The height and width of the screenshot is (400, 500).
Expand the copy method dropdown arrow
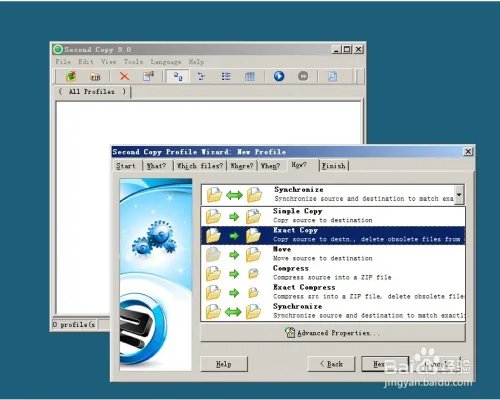(x=459, y=195)
